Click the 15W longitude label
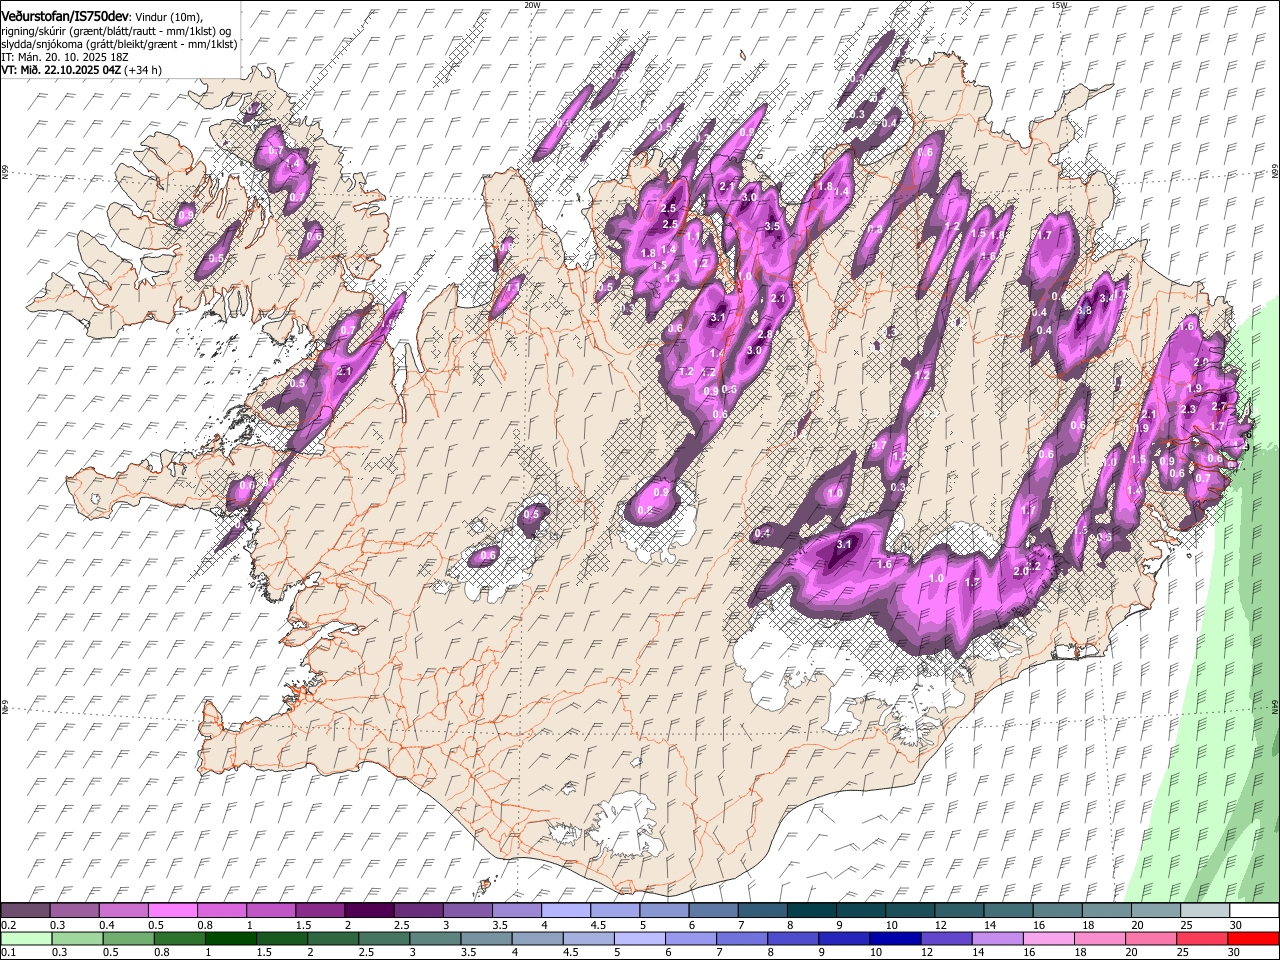The image size is (1280, 960). 1060,5
